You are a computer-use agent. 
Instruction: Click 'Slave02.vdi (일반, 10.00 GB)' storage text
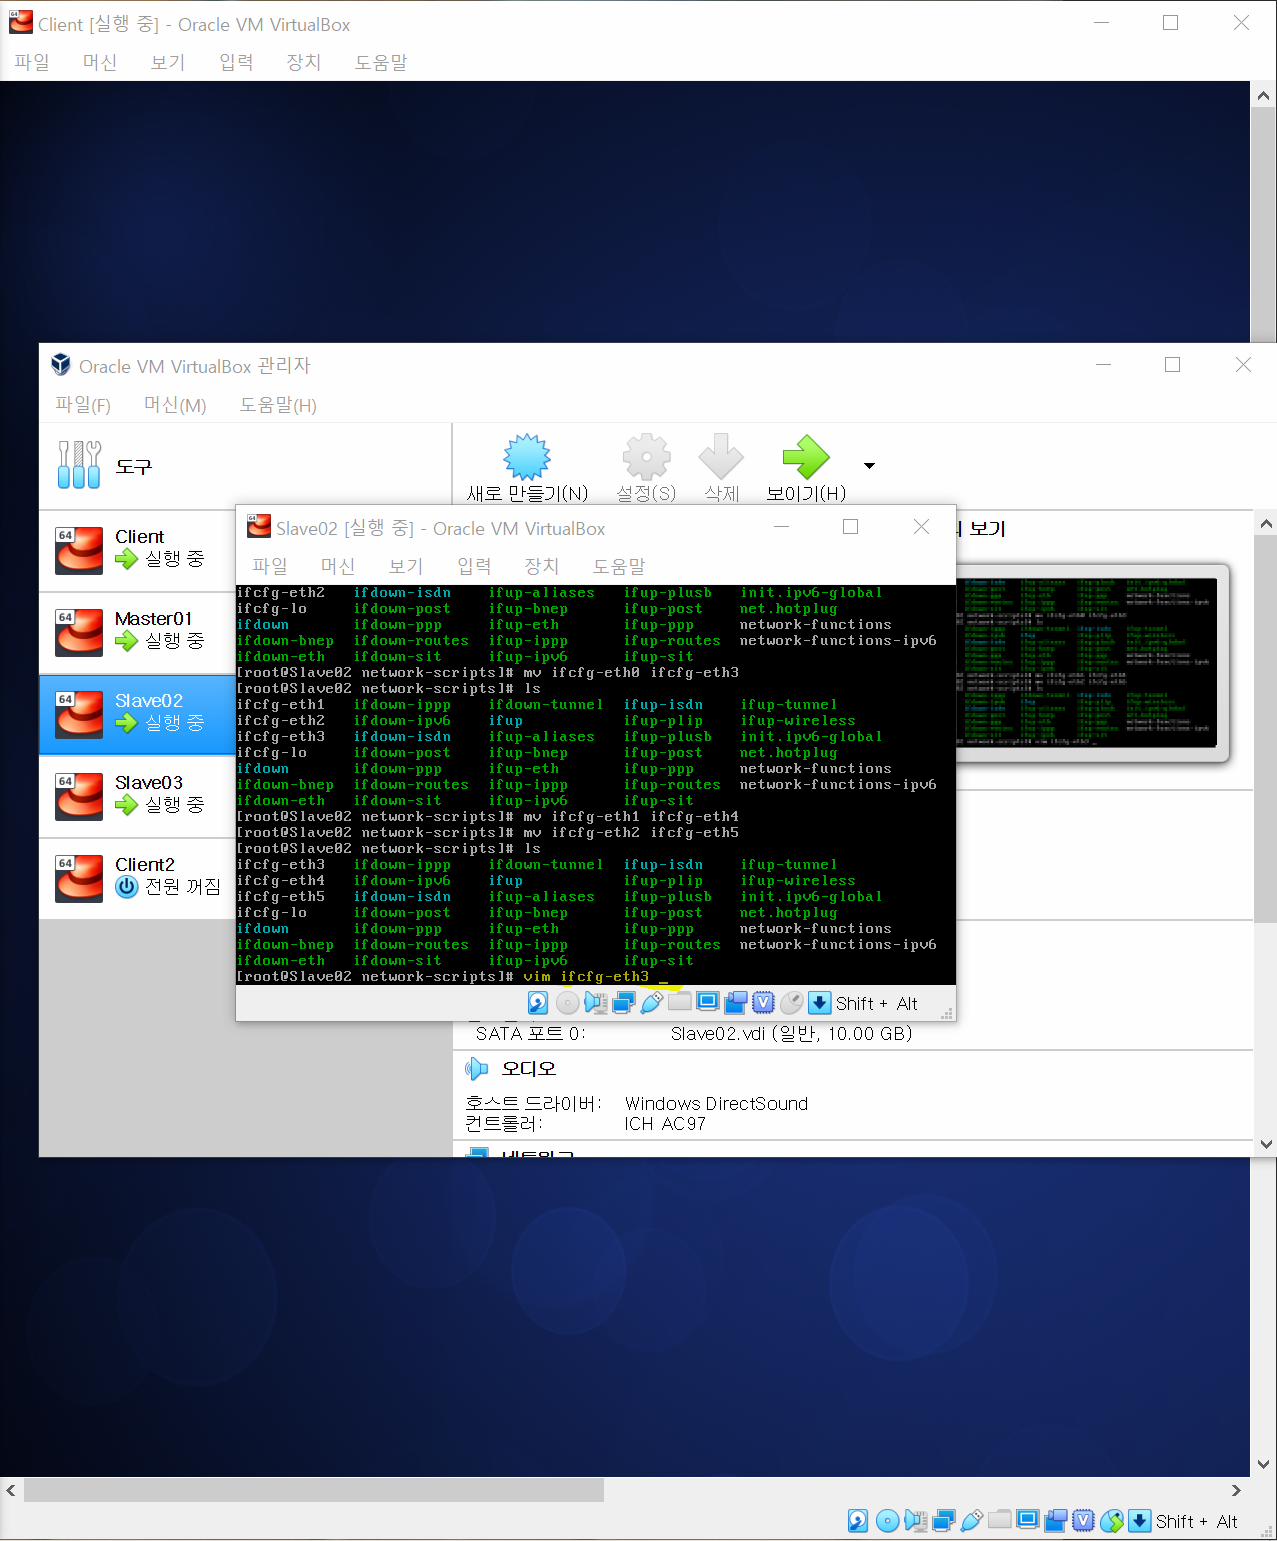click(791, 1033)
